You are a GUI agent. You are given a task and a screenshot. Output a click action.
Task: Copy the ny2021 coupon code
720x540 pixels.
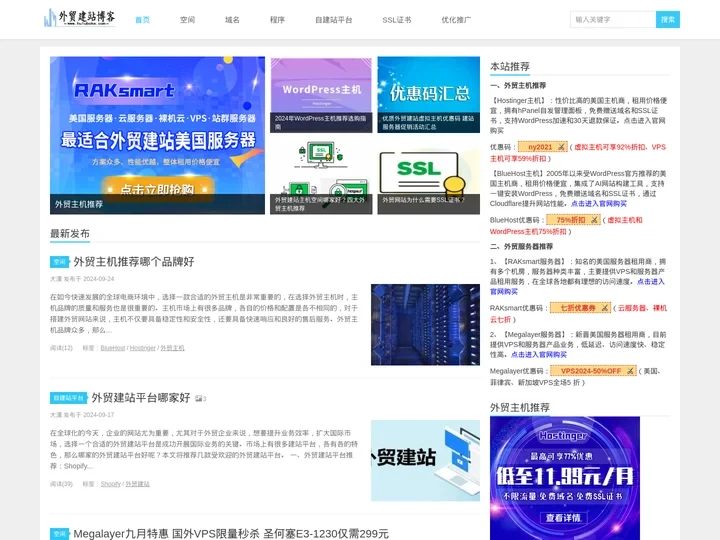pyautogui.click(x=543, y=147)
